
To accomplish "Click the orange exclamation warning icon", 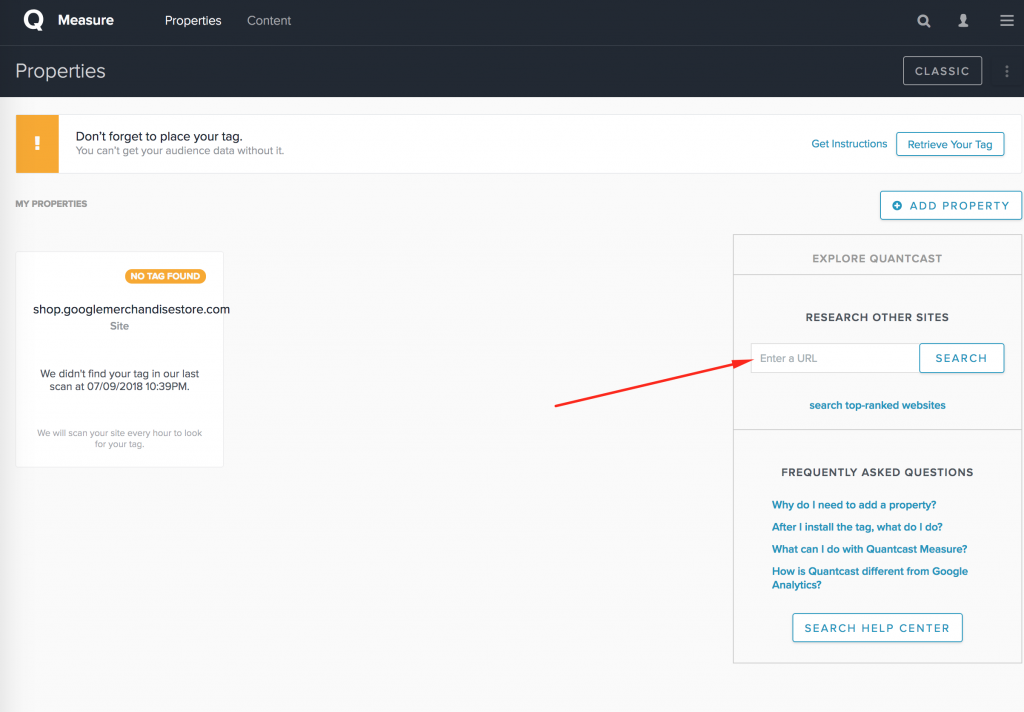I will tap(38, 144).
